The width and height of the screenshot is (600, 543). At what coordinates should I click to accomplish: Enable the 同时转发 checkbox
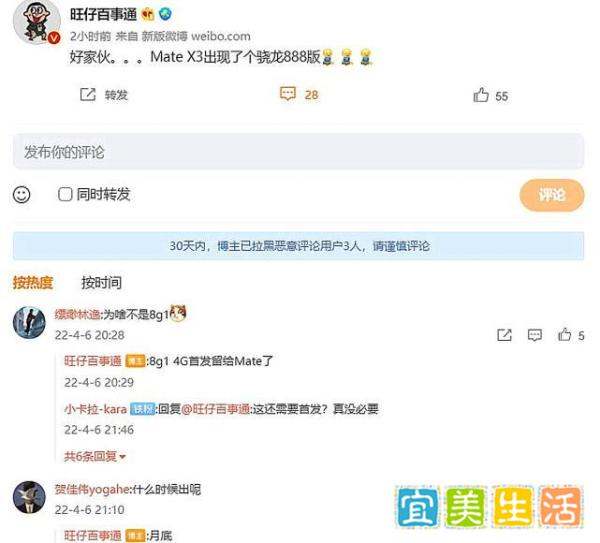tap(65, 194)
